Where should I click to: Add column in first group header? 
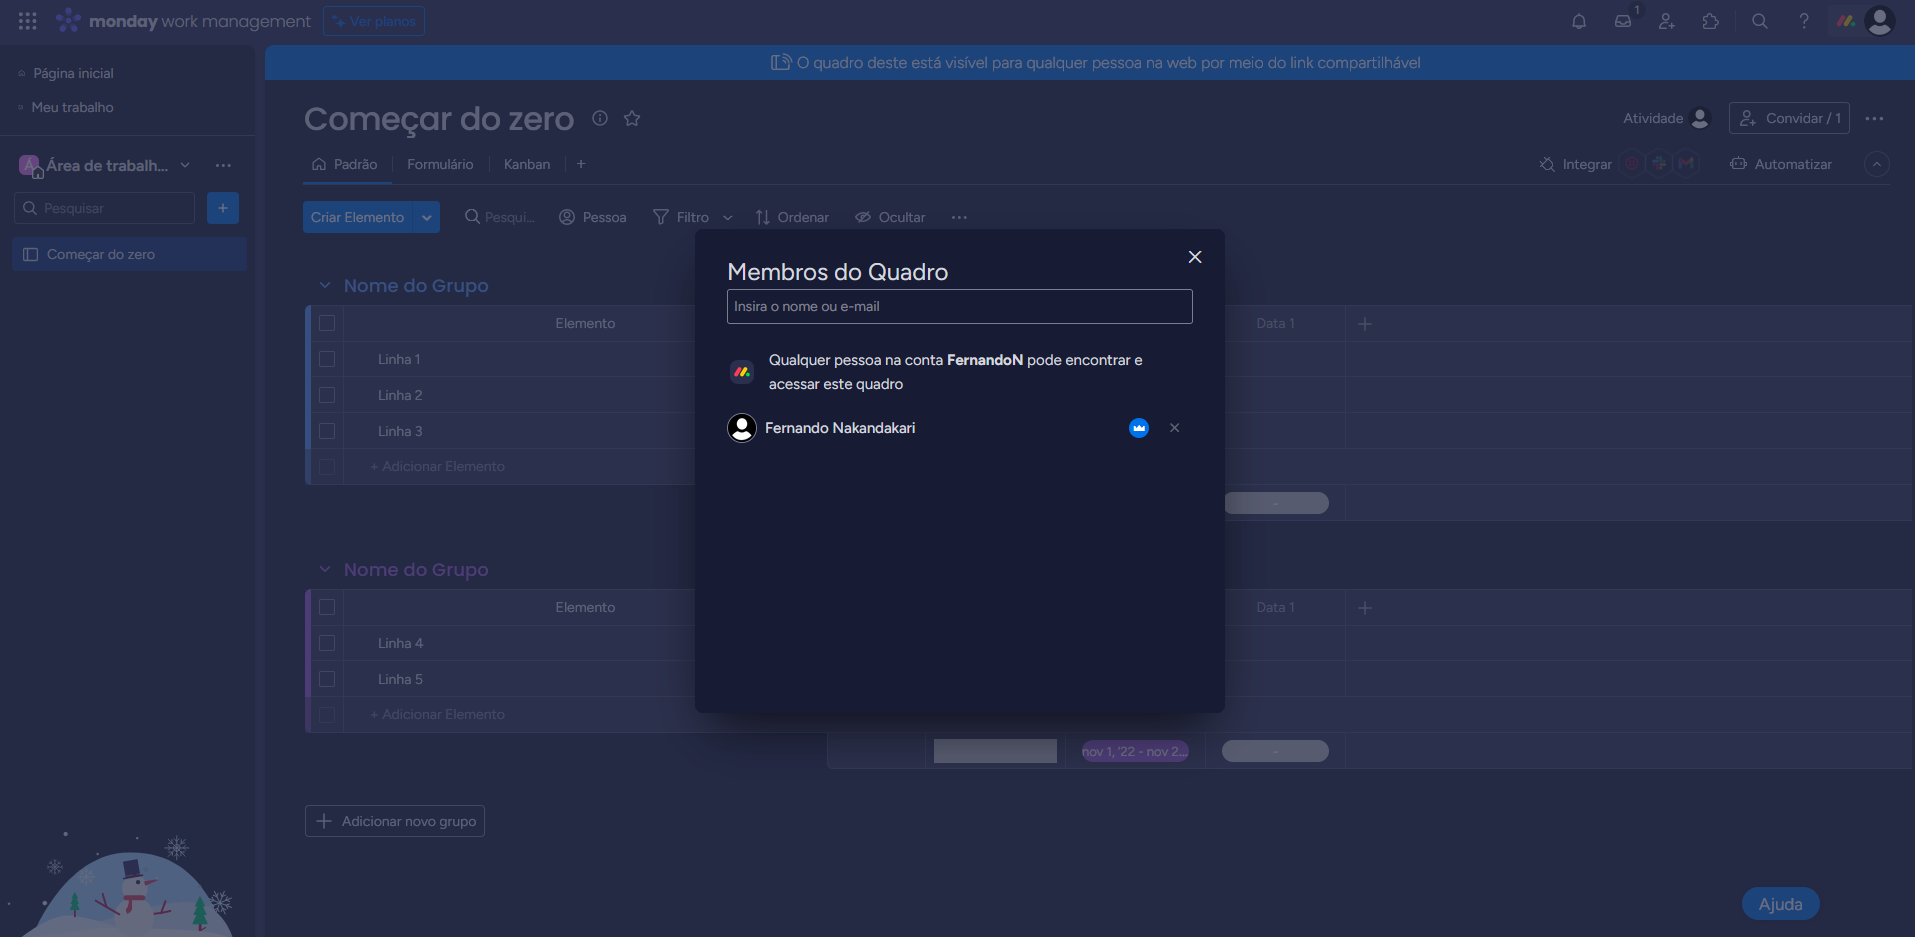1365,324
